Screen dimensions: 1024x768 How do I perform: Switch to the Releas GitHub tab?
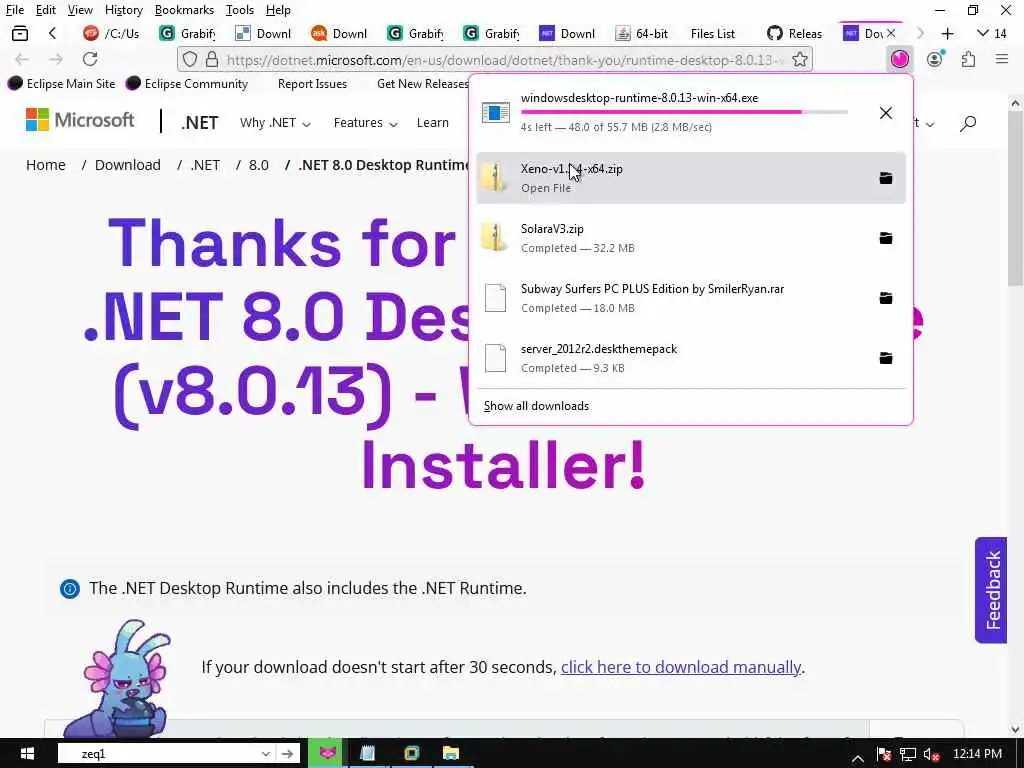coord(795,33)
